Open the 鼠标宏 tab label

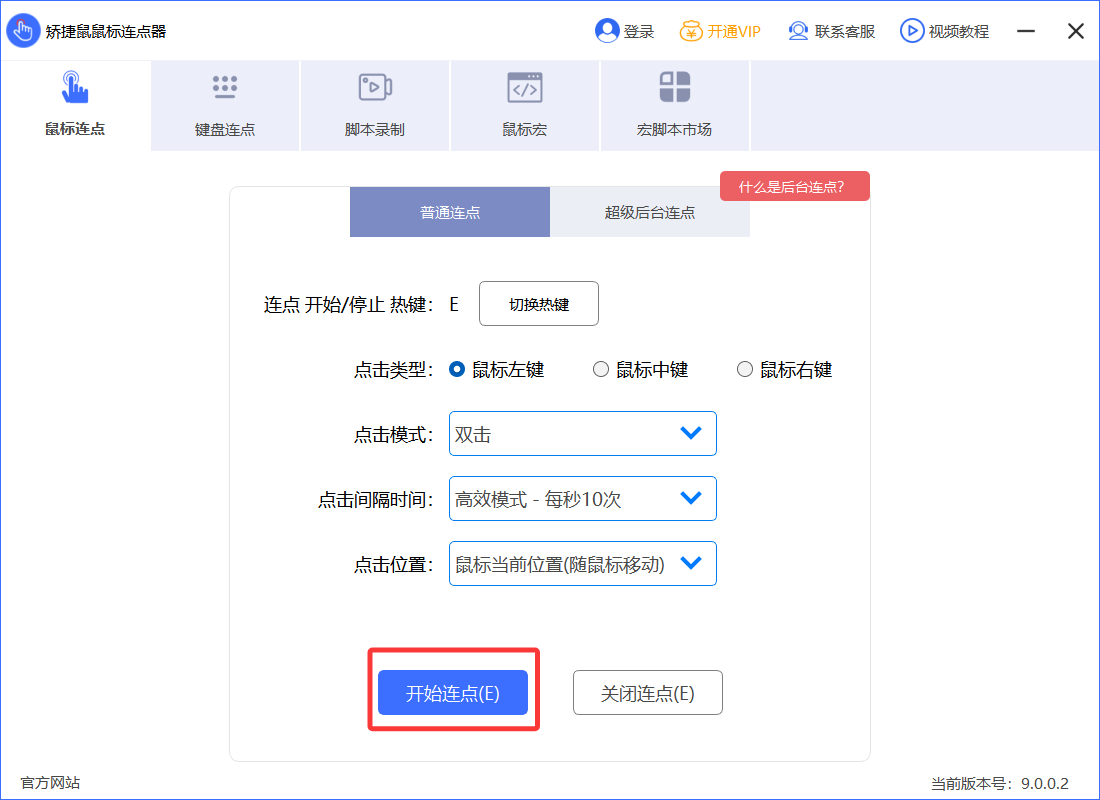click(525, 129)
